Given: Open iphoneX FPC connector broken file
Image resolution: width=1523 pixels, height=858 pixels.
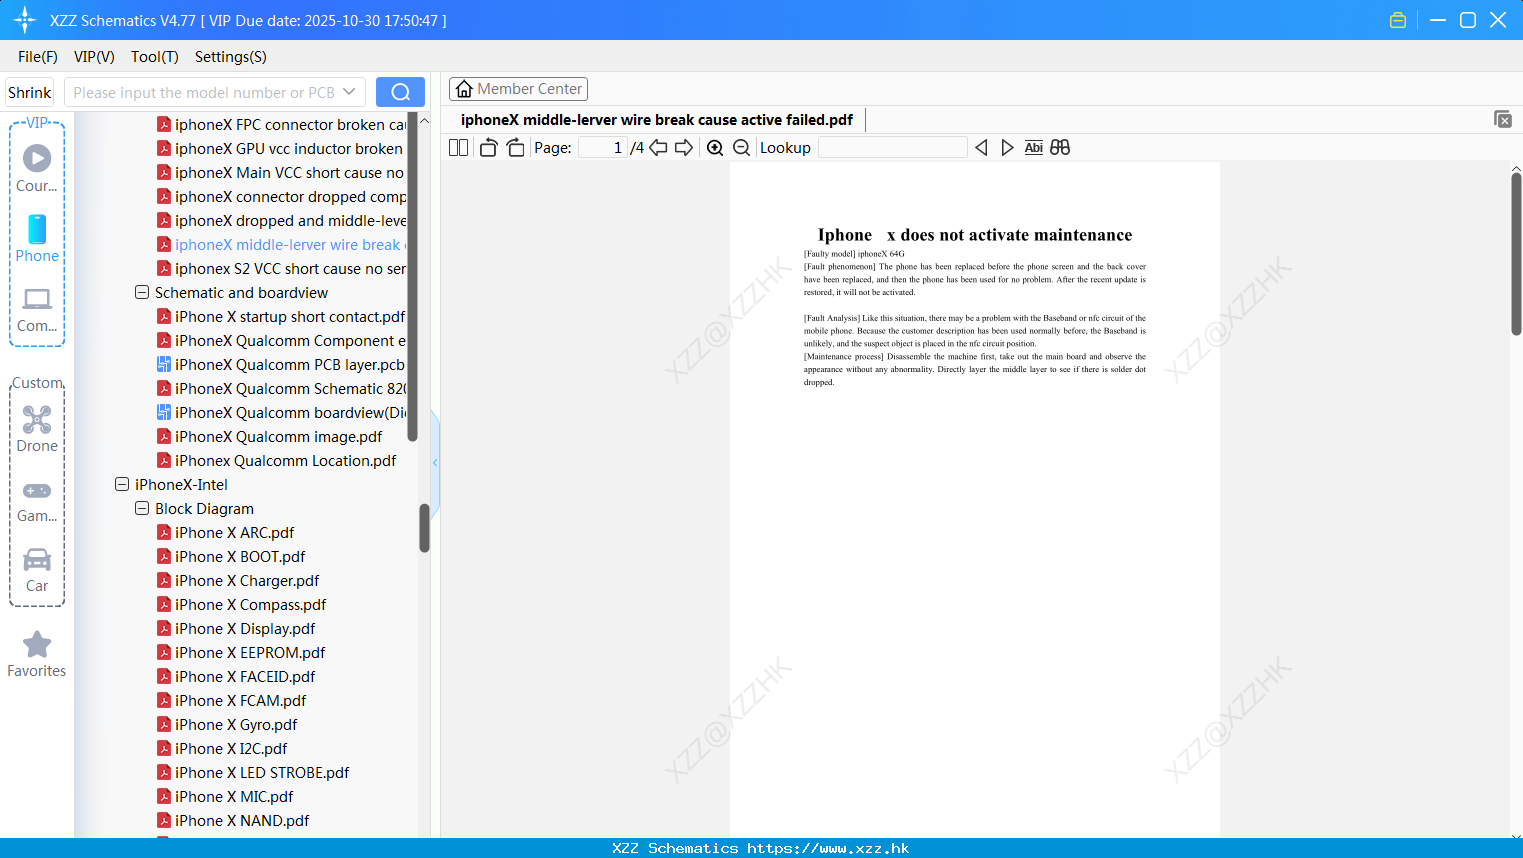Looking at the screenshot, I should (281, 124).
